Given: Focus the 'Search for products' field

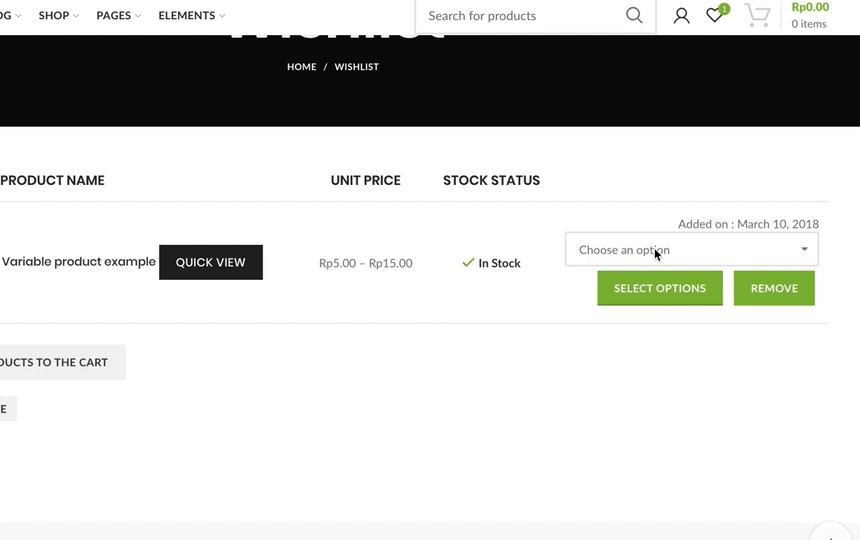Looking at the screenshot, I should coord(520,16).
